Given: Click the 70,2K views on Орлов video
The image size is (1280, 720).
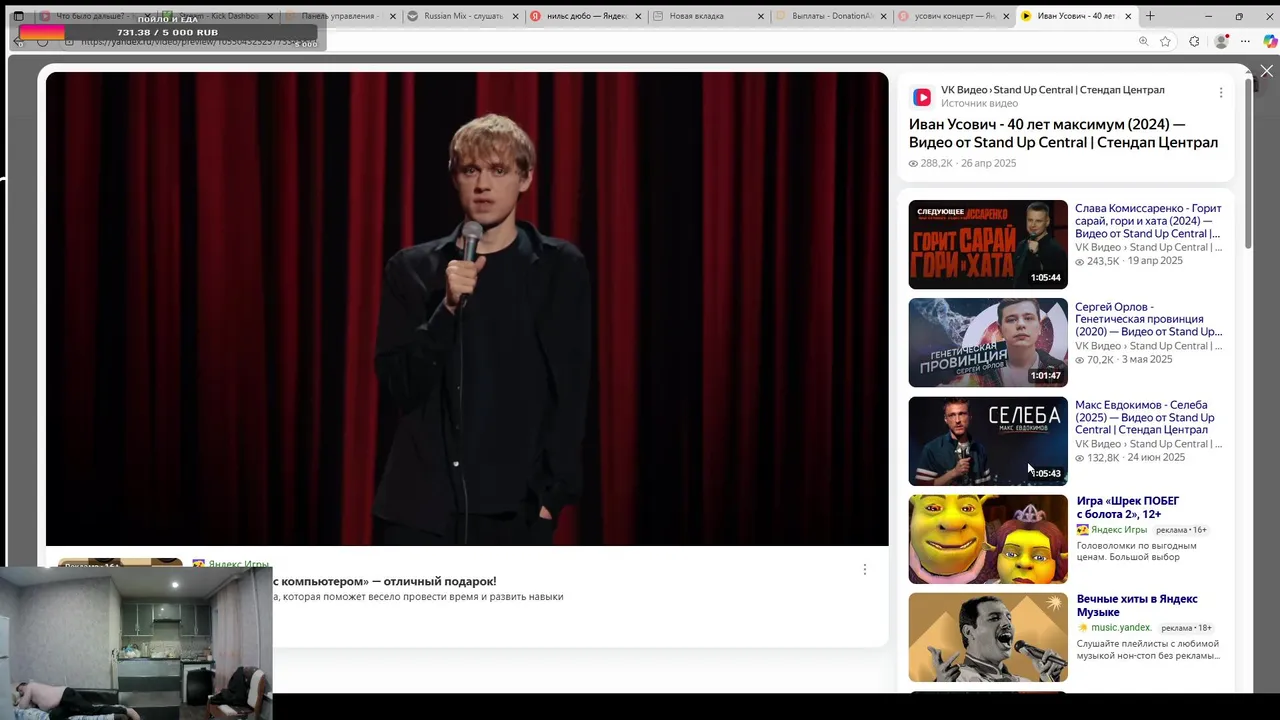Looking at the screenshot, I should tap(1100, 359).
